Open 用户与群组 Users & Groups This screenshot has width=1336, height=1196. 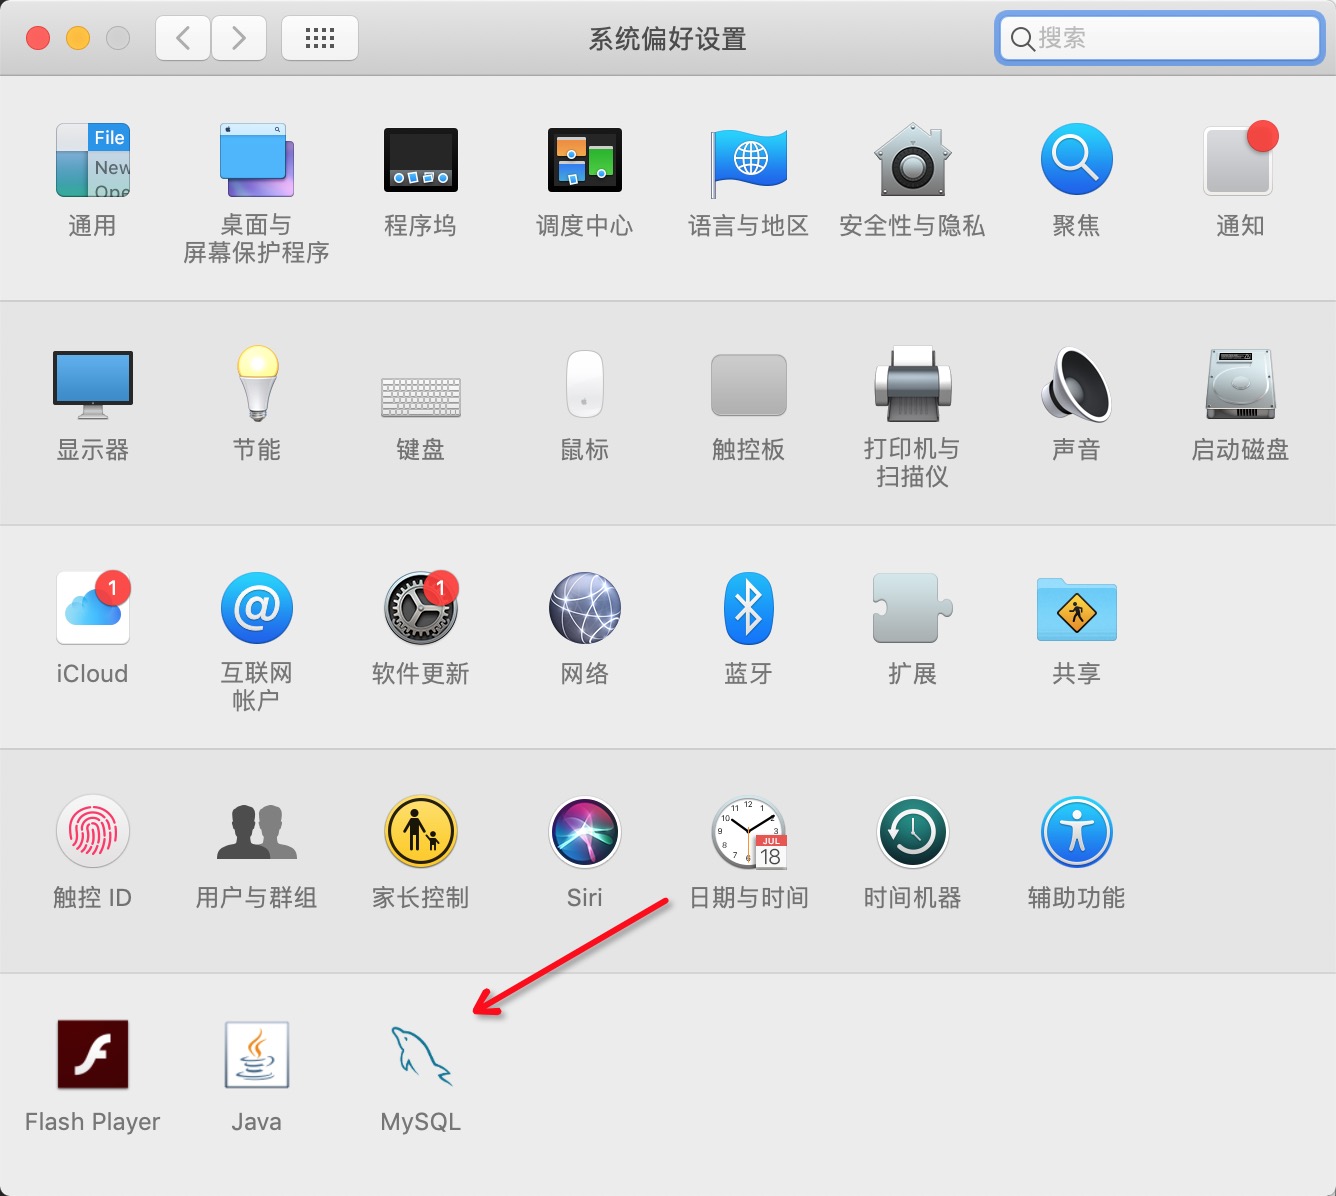pyautogui.click(x=257, y=832)
